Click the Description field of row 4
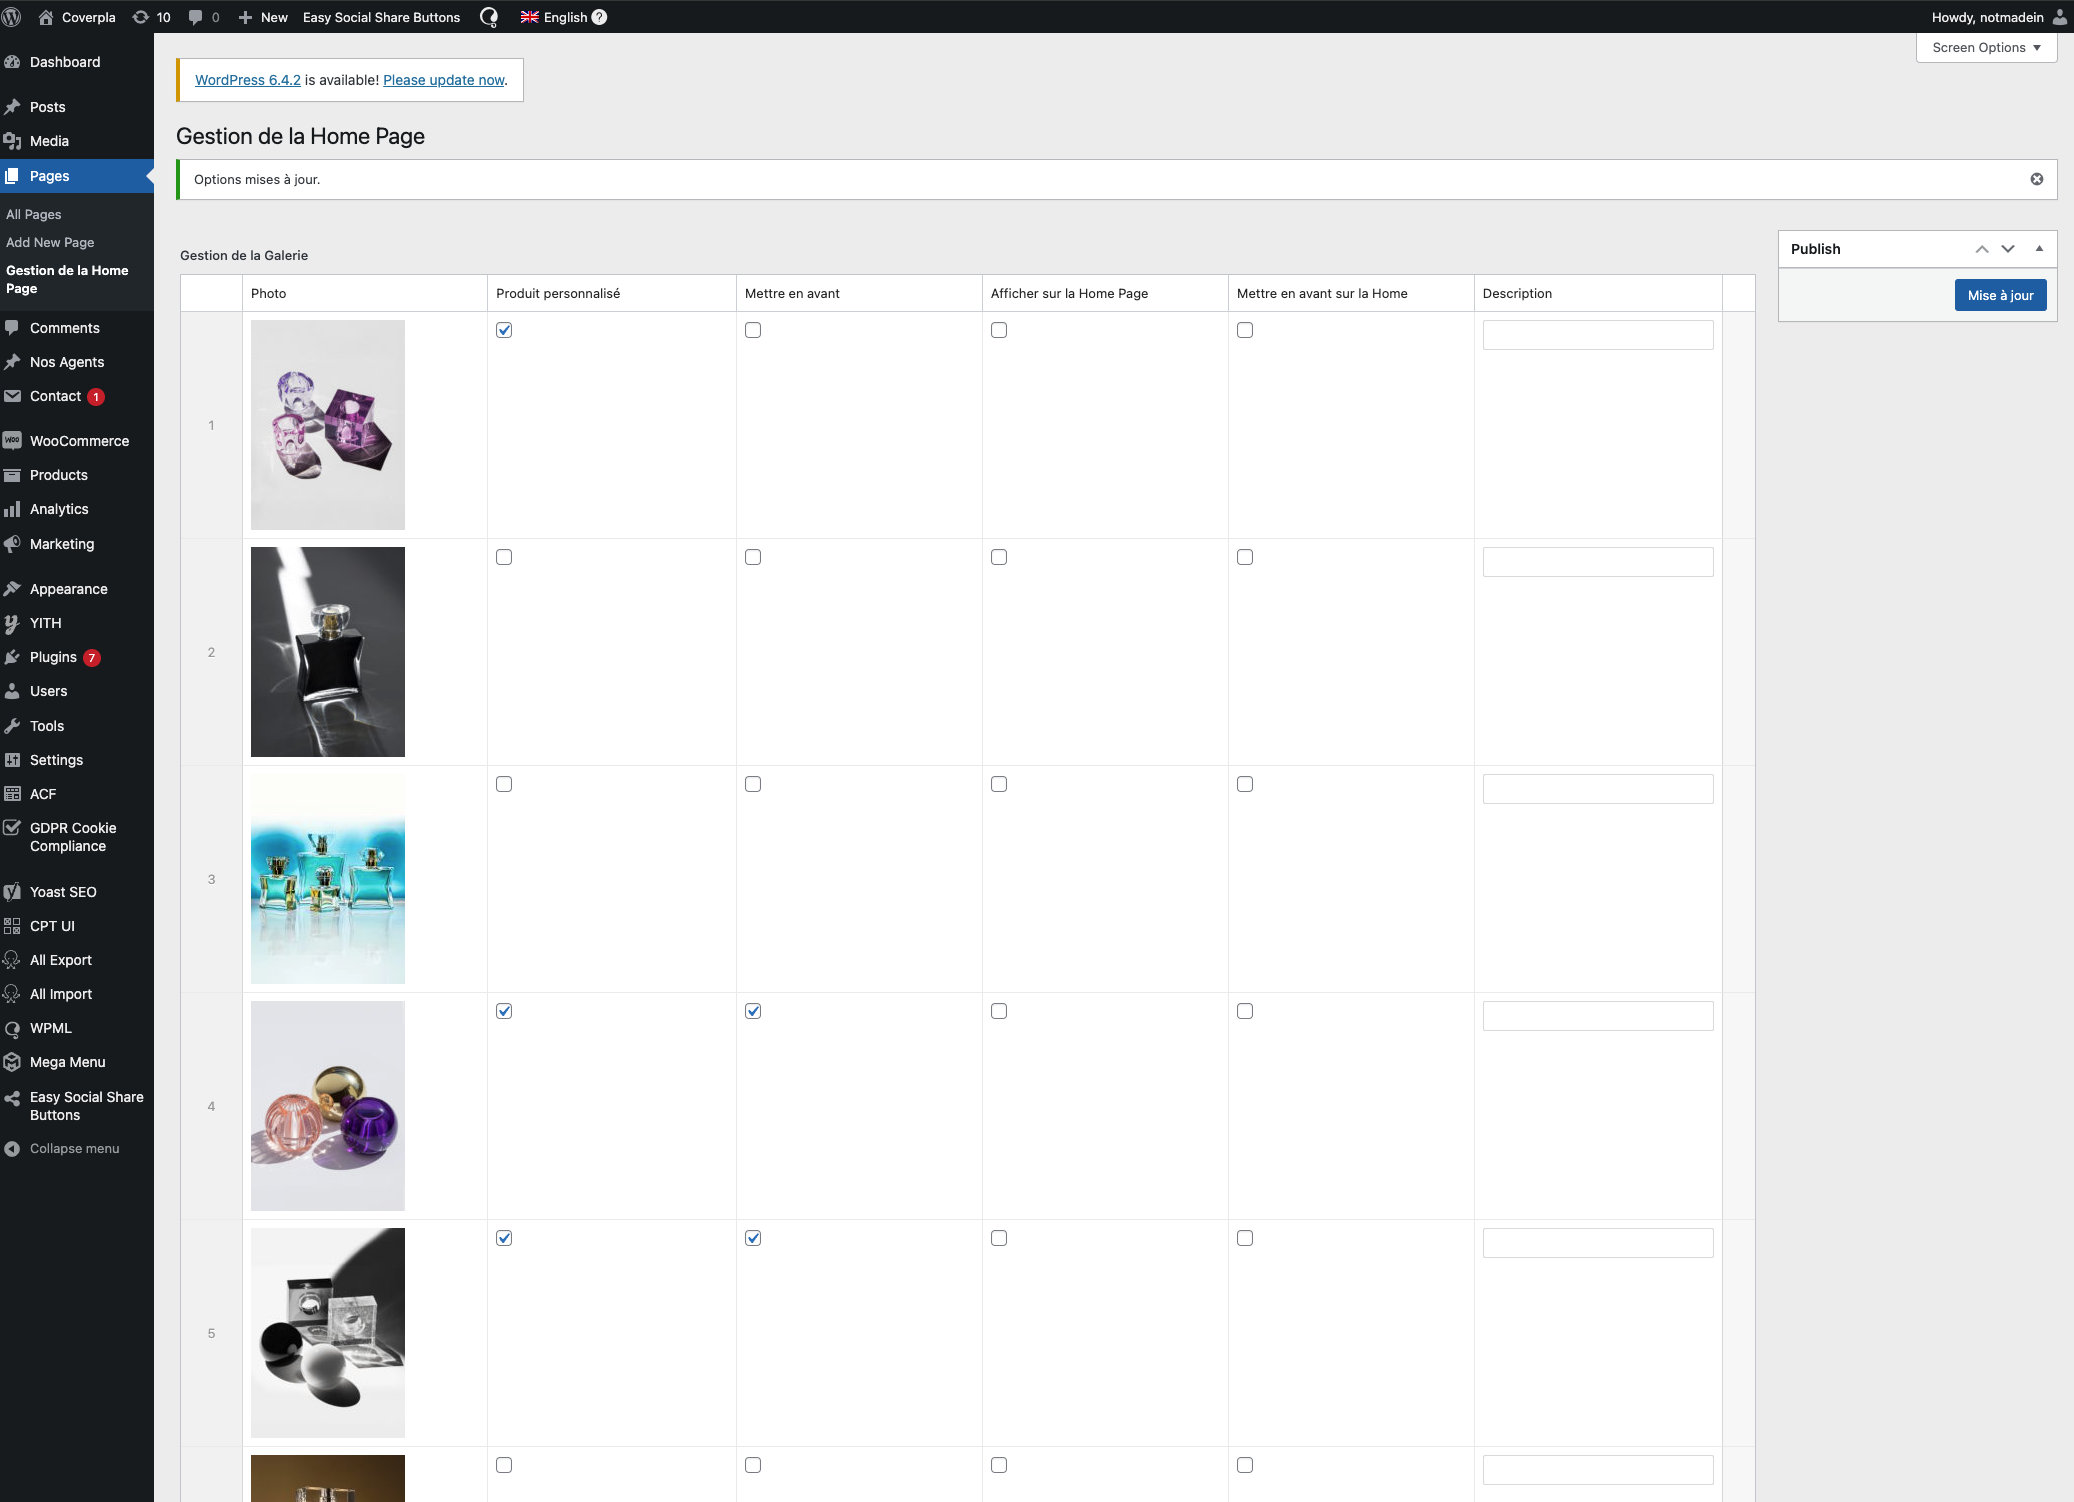This screenshot has width=2074, height=1502. click(1598, 1016)
